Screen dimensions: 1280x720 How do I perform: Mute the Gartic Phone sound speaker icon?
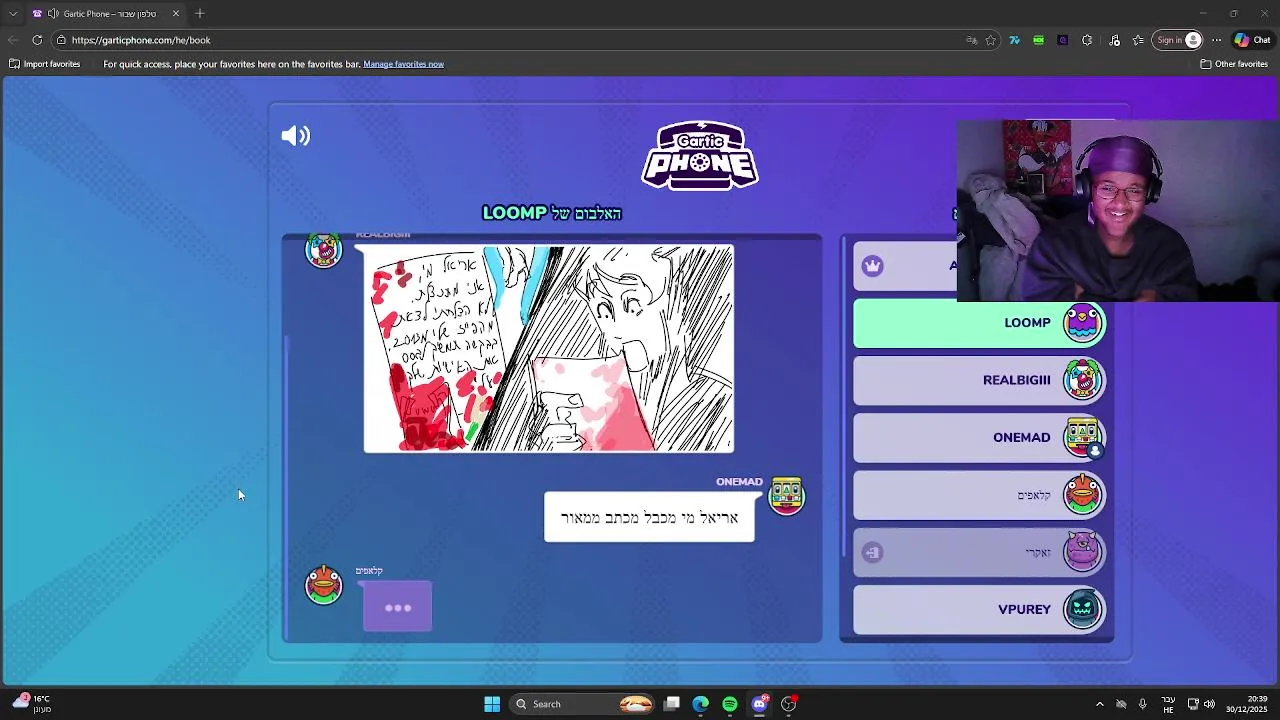(x=296, y=136)
